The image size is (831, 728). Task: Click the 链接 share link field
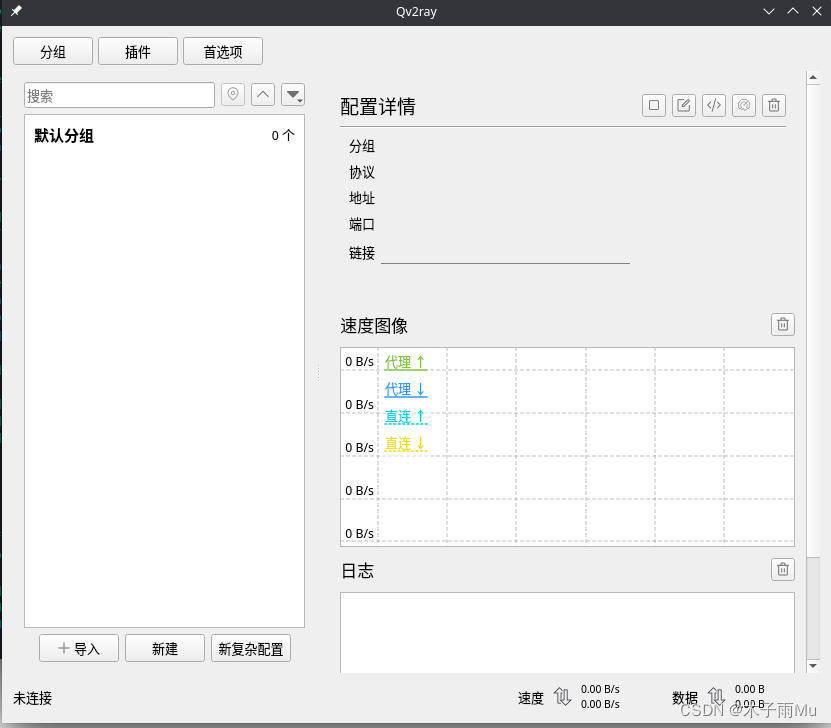506,253
